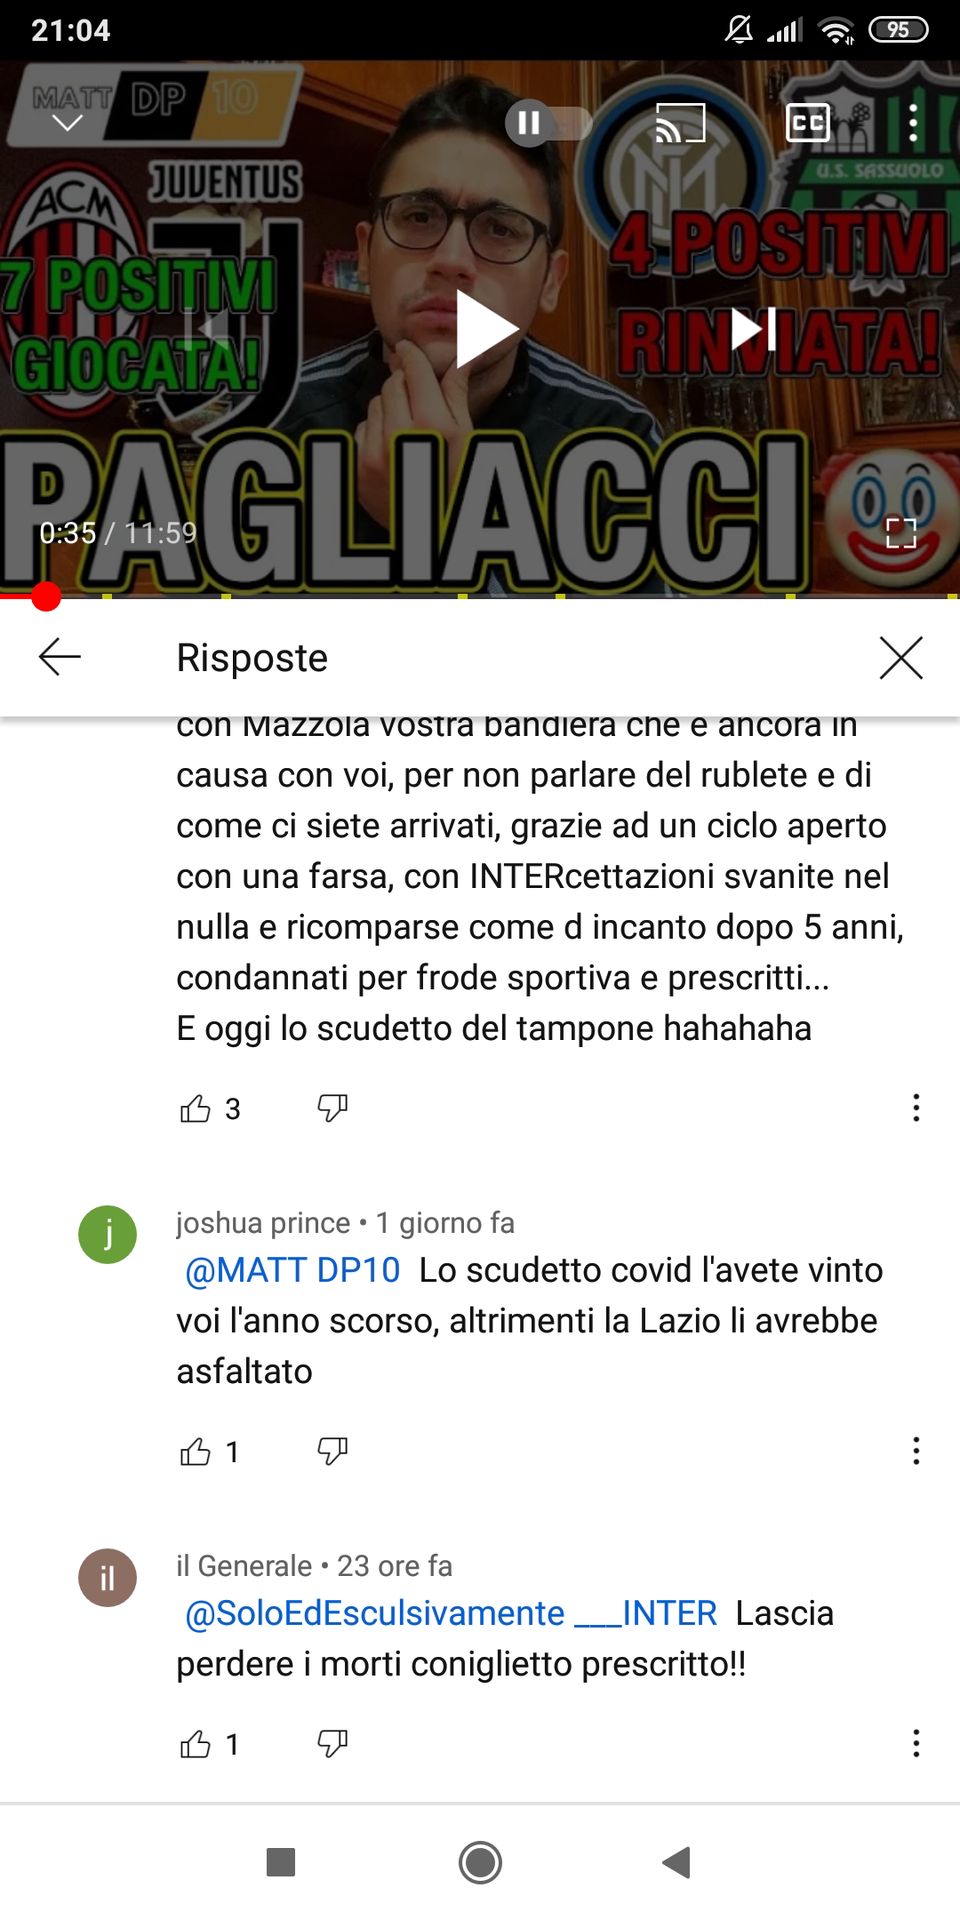The width and height of the screenshot is (960, 1920).
Task: Toggle the autoplay switch in video player
Action: pyautogui.click(x=548, y=123)
